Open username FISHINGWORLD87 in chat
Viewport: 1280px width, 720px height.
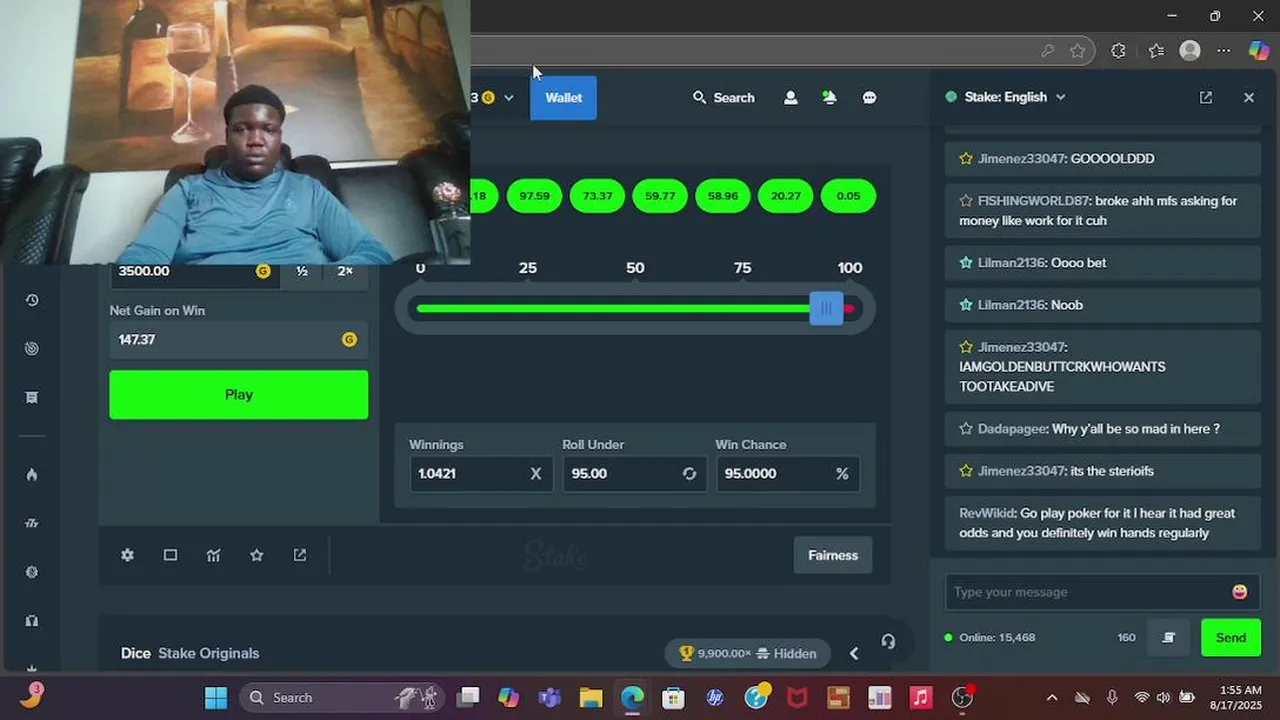click(x=1033, y=201)
